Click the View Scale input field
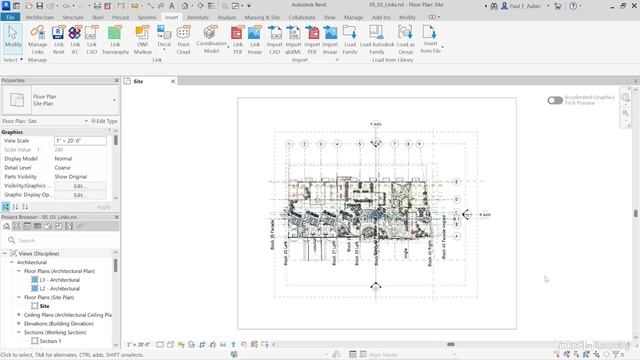This screenshot has width=640, height=360. tap(80, 141)
